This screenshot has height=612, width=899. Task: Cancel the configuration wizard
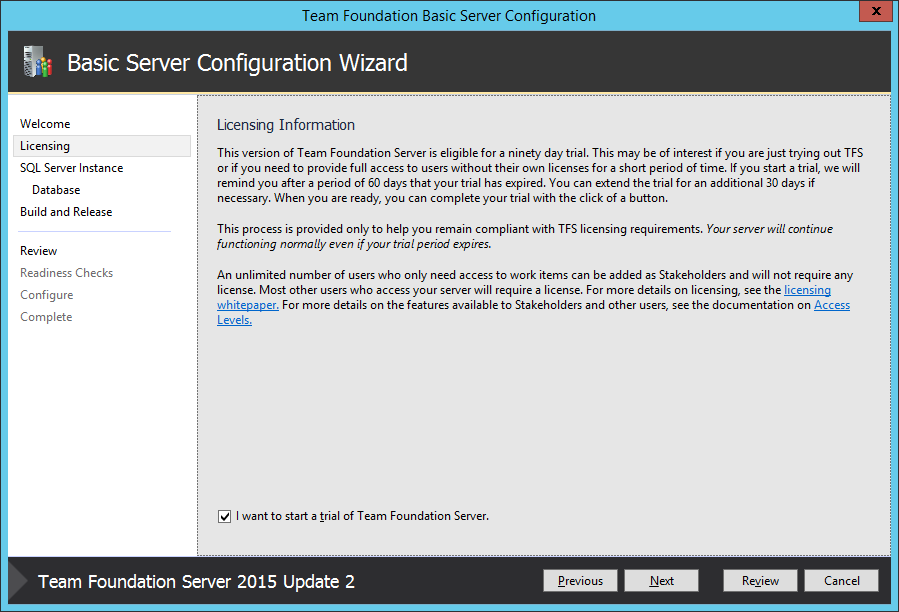click(842, 580)
